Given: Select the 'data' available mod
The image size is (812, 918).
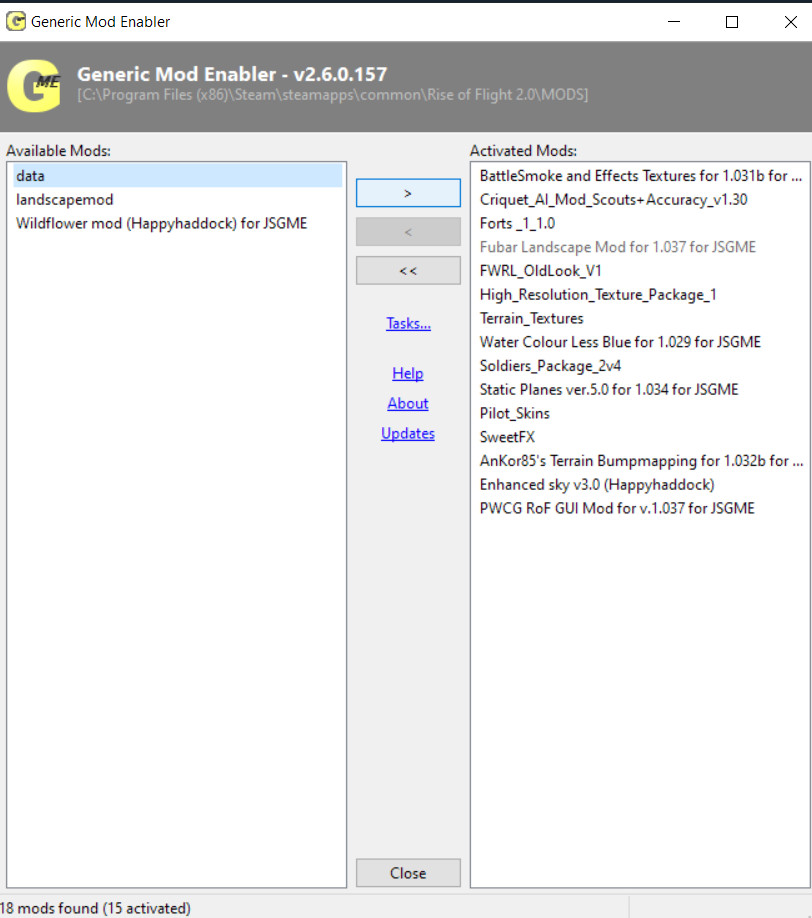Looking at the screenshot, I should coord(177,176).
